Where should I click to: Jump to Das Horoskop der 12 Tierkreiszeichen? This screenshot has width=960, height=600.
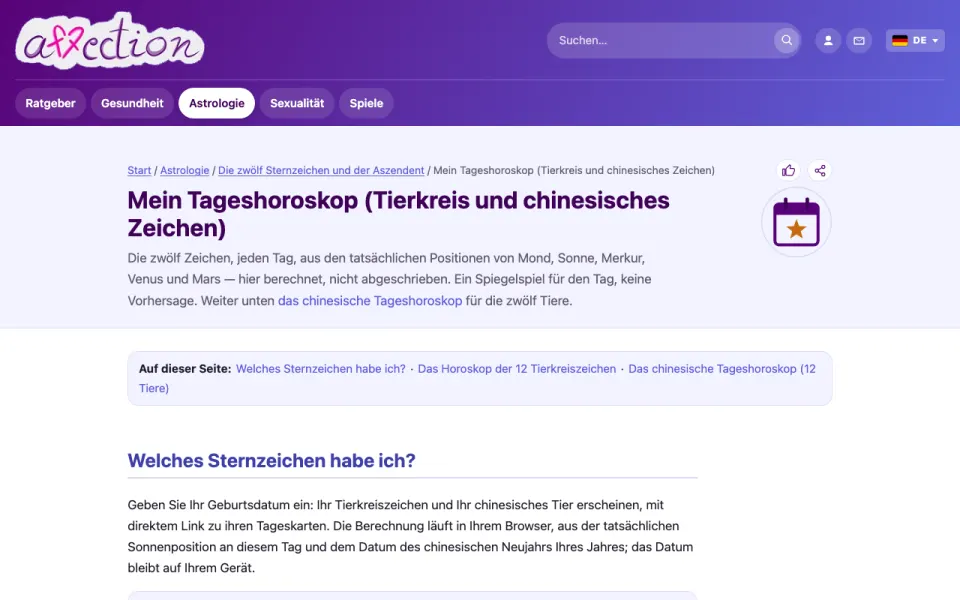pos(517,369)
